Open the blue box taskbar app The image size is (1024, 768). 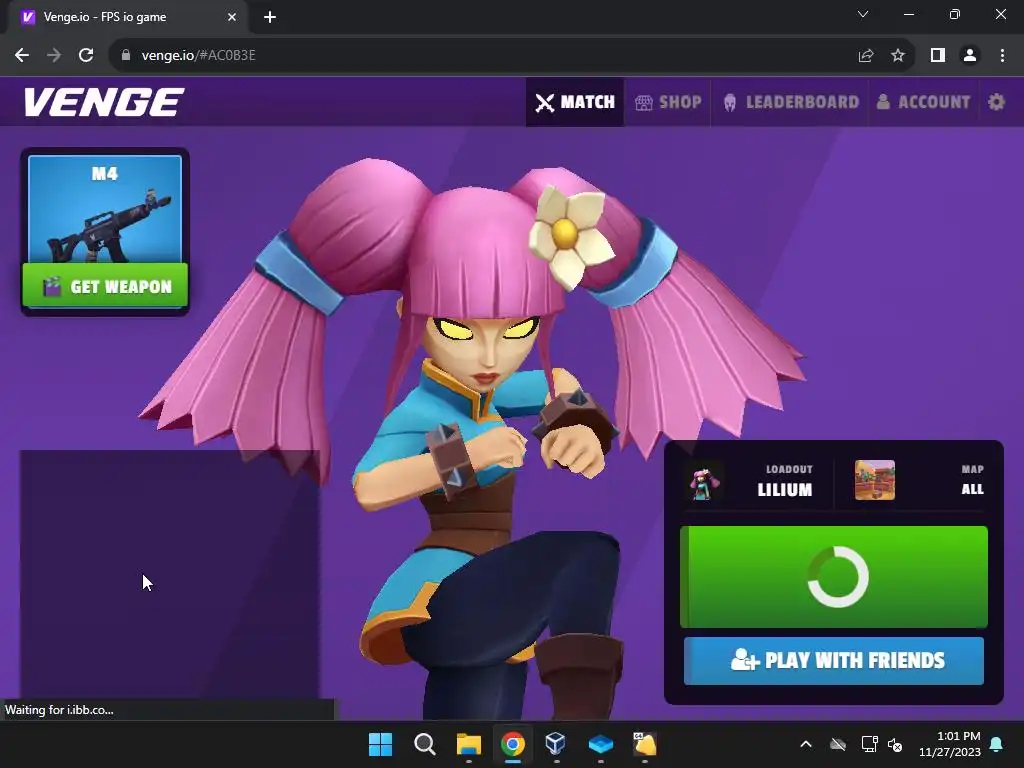tap(600, 744)
